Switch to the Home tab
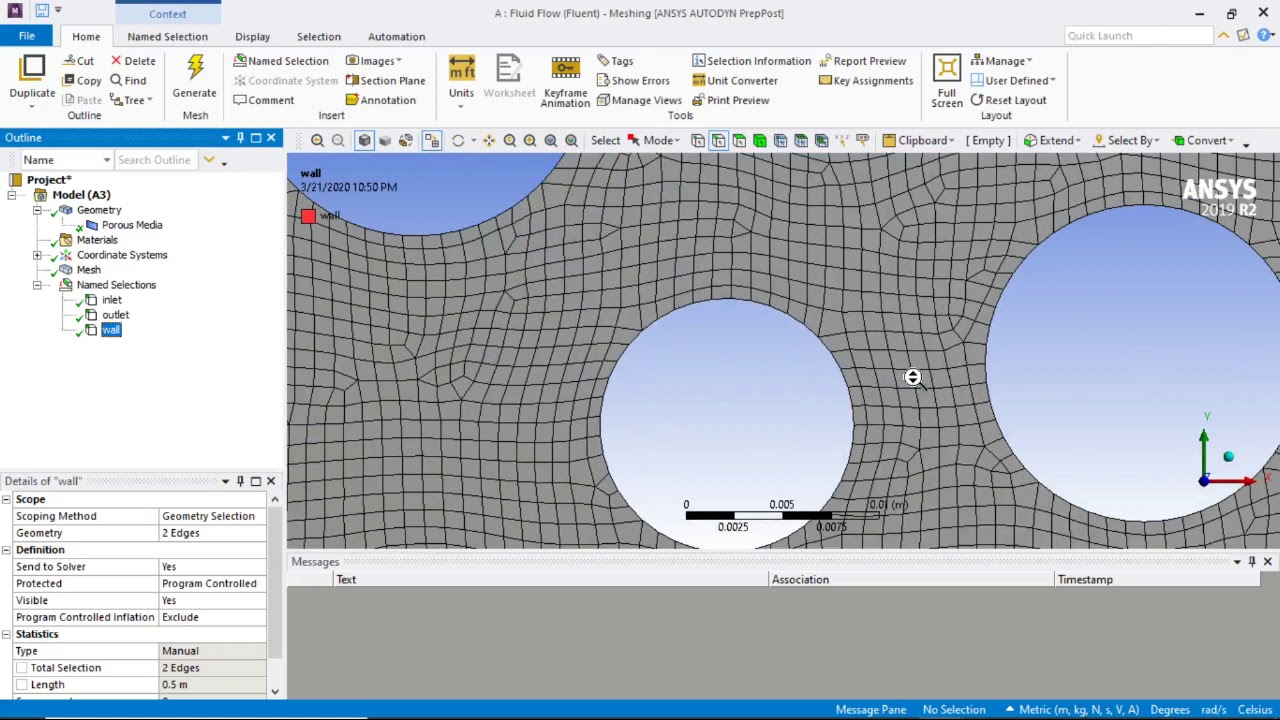Viewport: 1280px width, 720px height. pos(86,37)
